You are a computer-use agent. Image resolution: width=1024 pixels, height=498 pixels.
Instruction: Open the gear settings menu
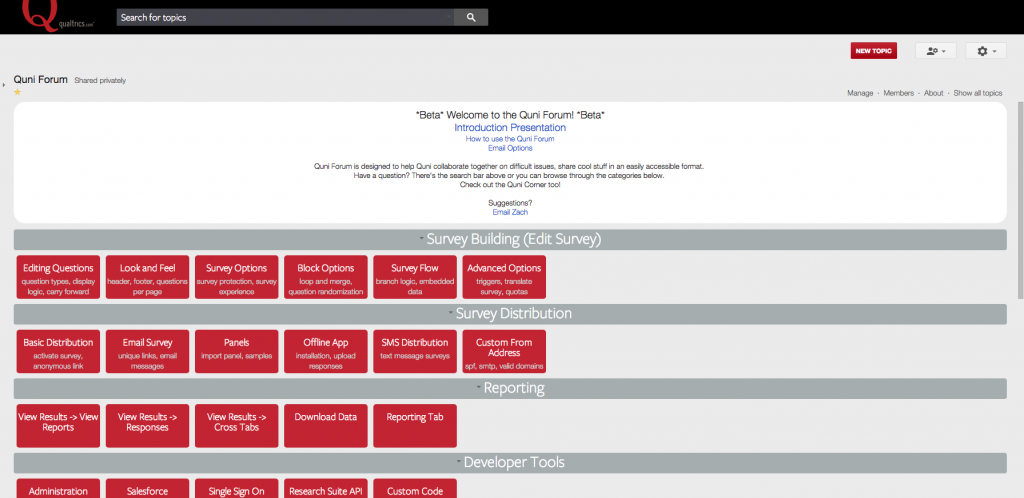[x=985, y=51]
